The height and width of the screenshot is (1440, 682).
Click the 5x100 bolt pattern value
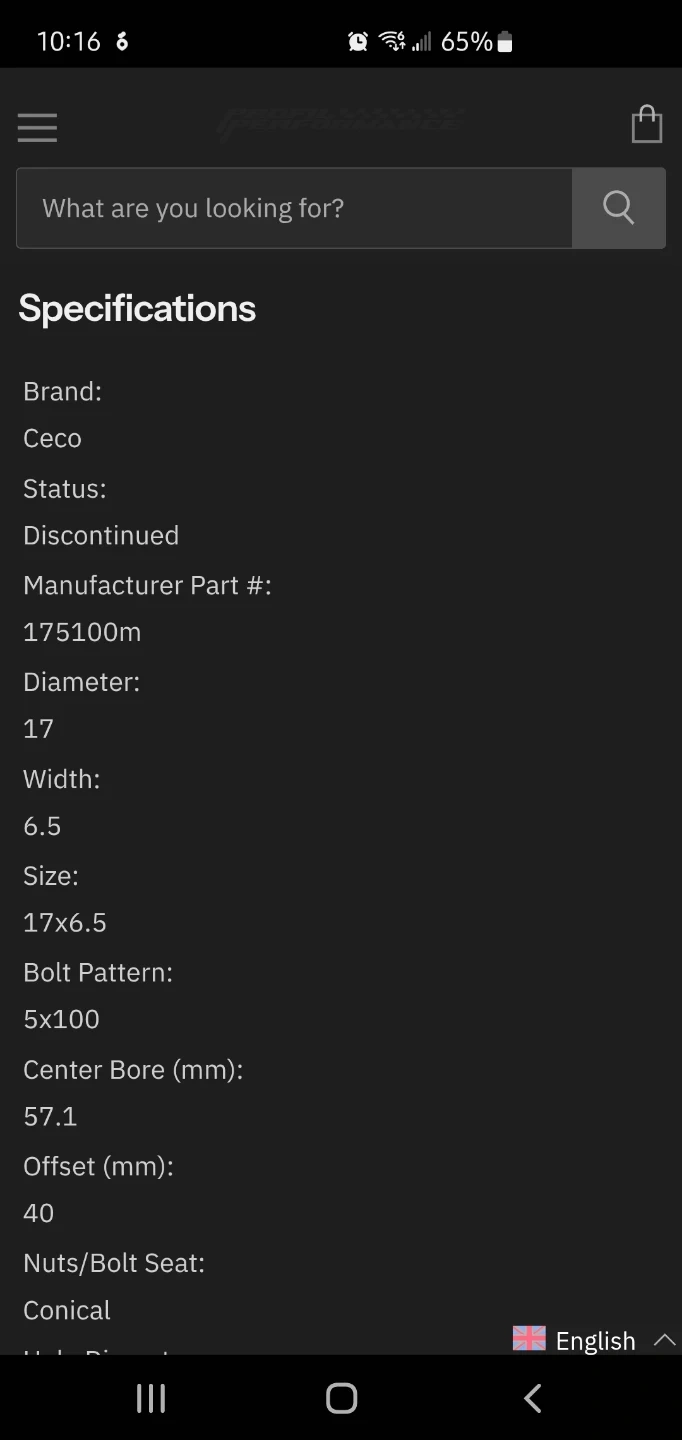point(61,1019)
